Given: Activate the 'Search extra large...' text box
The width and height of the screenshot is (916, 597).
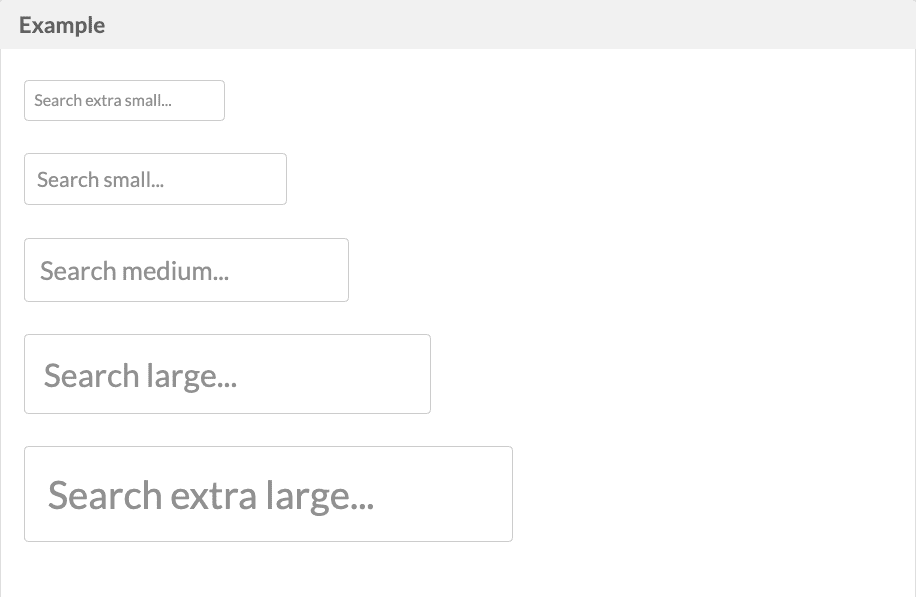Looking at the screenshot, I should pos(268,494).
